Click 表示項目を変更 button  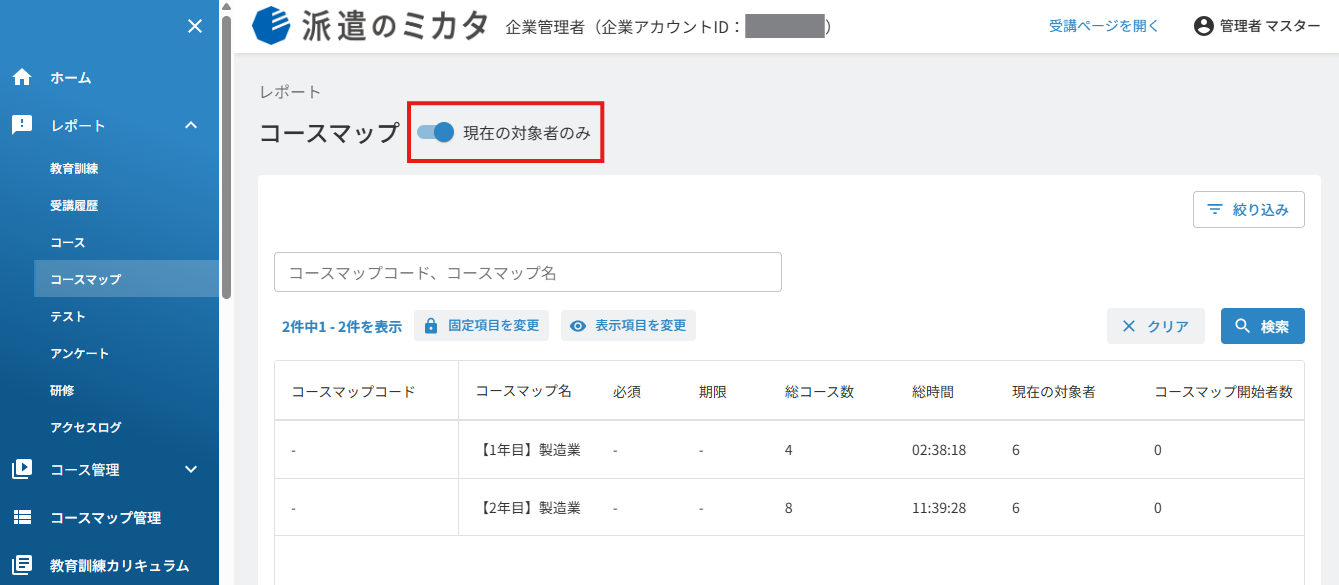[x=628, y=326]
